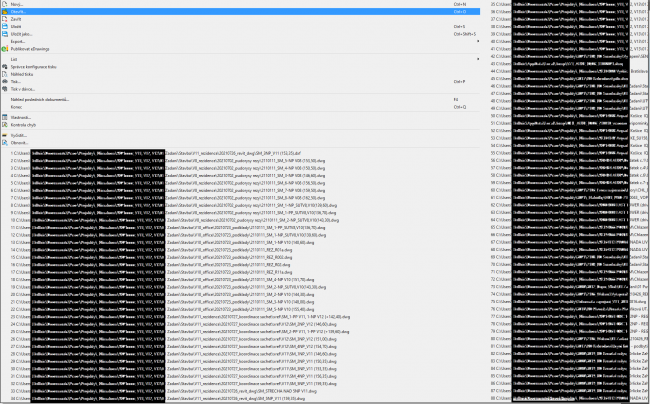Click the Kontrola chyb audit icon
This screenshot has height=404, width=650.
pyautogui.click(x=5, y=125)
